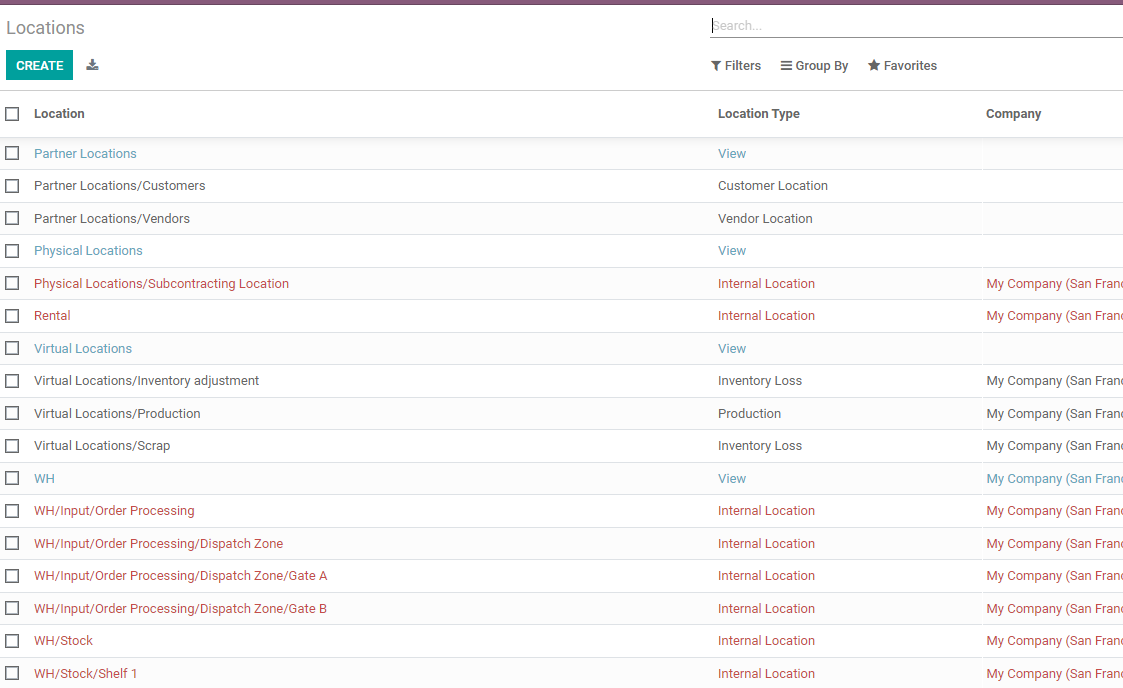Open WH/Input/Order Processing/Dispatch Zone/Gate A
This screenshot has width=1123, height=688.
180,576
